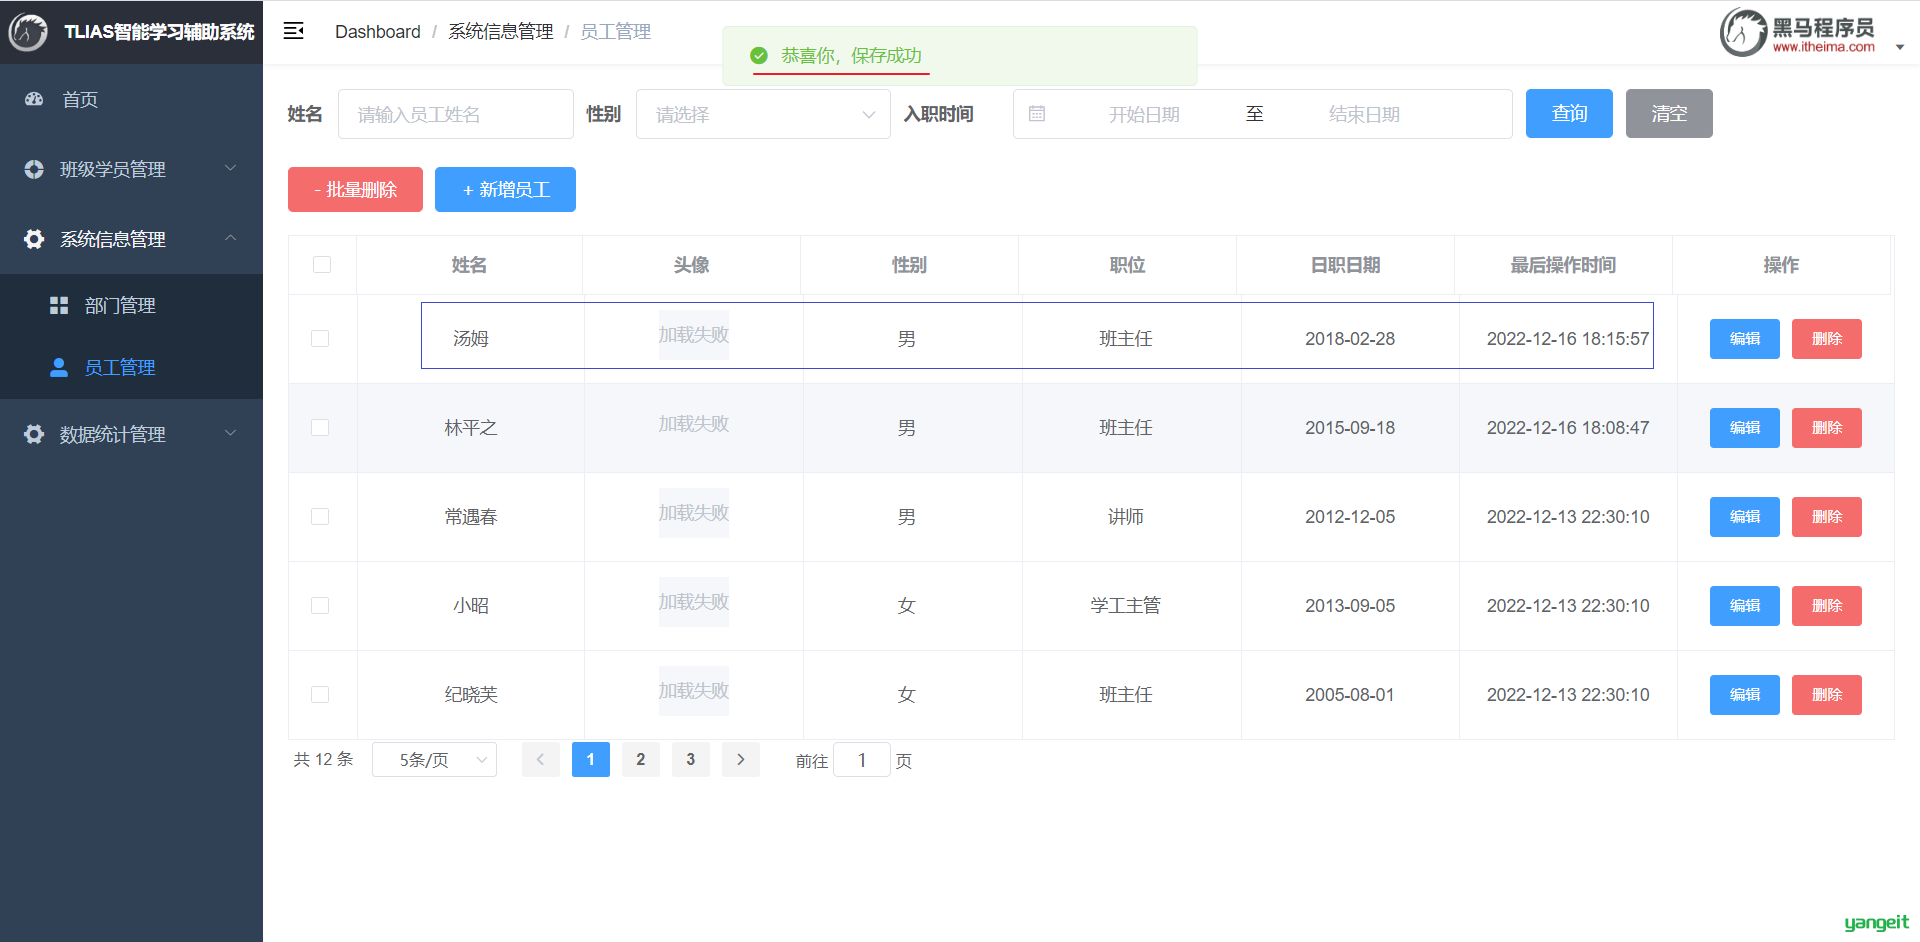This screenshot has height=942, width=1920.
Task: Delete the 纪晓芙 employee row
Action: (x=1827, y=695)
